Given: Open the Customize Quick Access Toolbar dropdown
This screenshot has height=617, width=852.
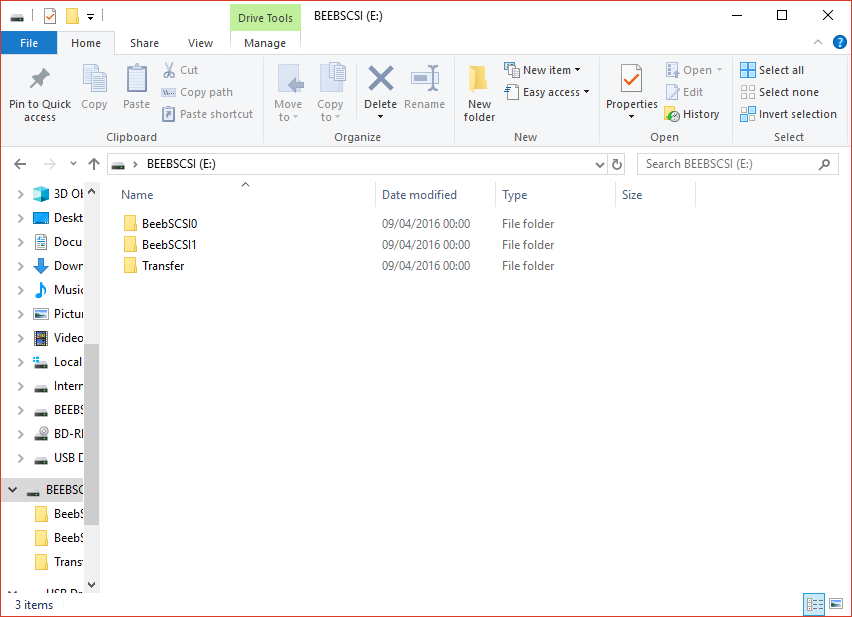Looking at the screenshot, I should tap(90, 17).
